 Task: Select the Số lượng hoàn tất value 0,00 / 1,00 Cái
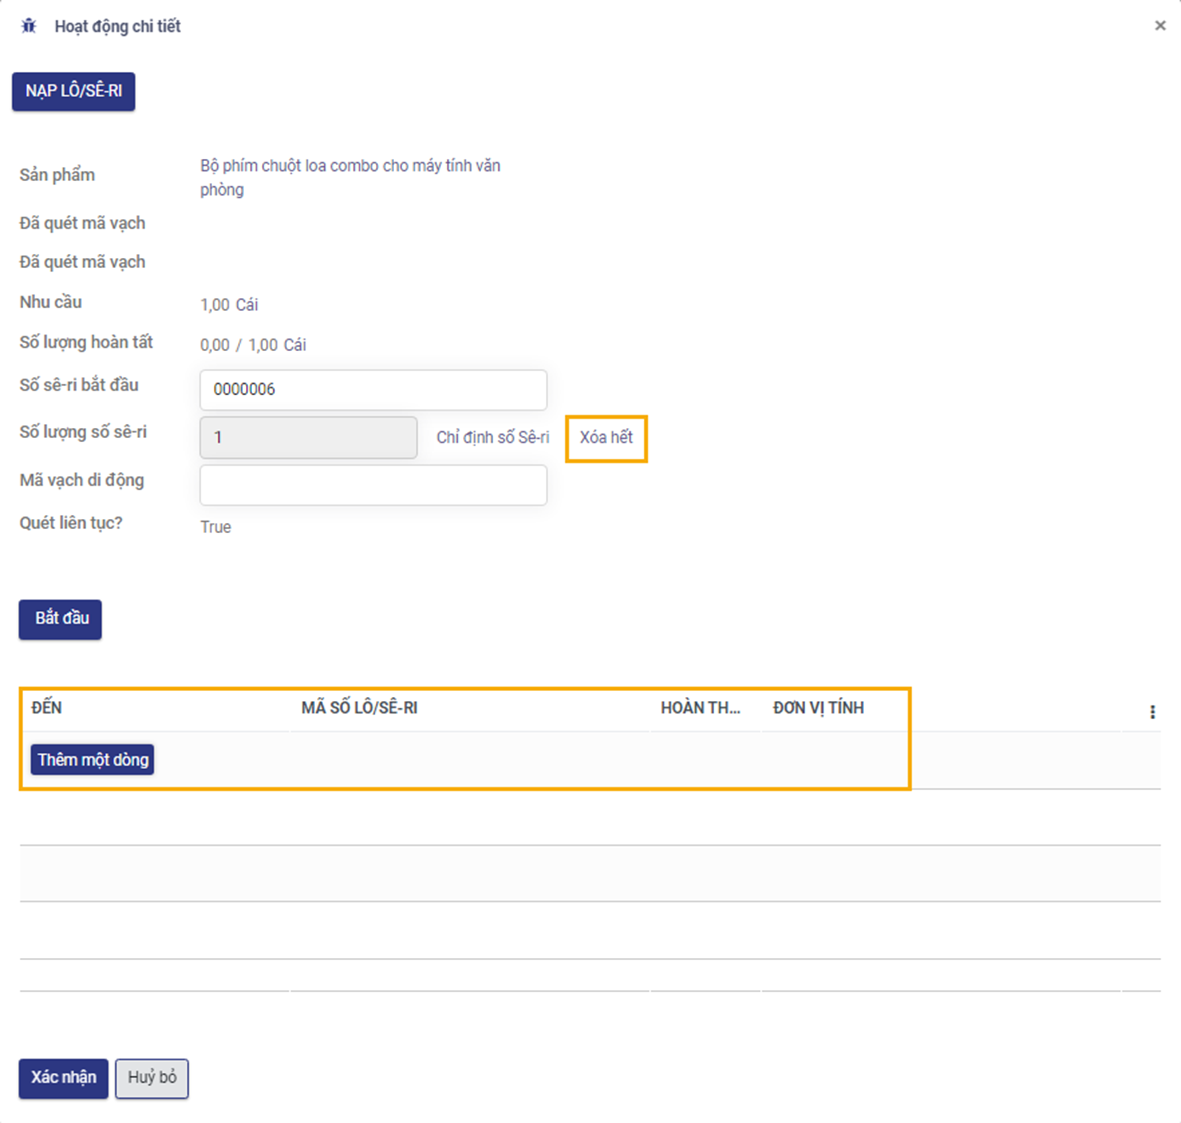pos(253,345)
